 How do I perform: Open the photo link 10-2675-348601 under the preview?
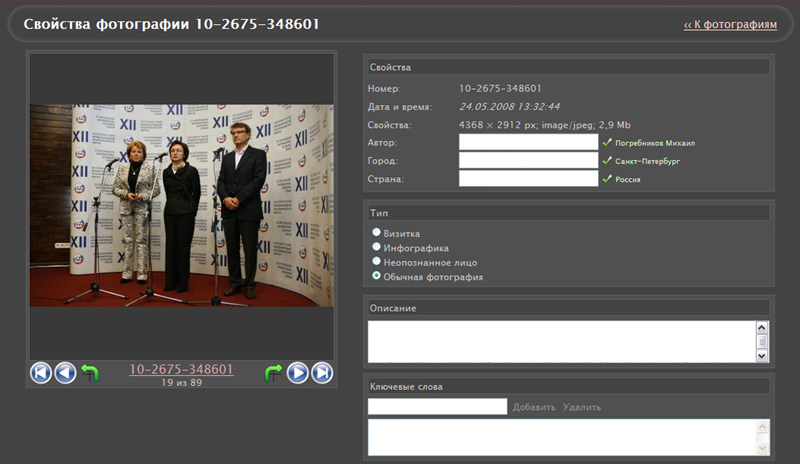[x=181, y=369]
